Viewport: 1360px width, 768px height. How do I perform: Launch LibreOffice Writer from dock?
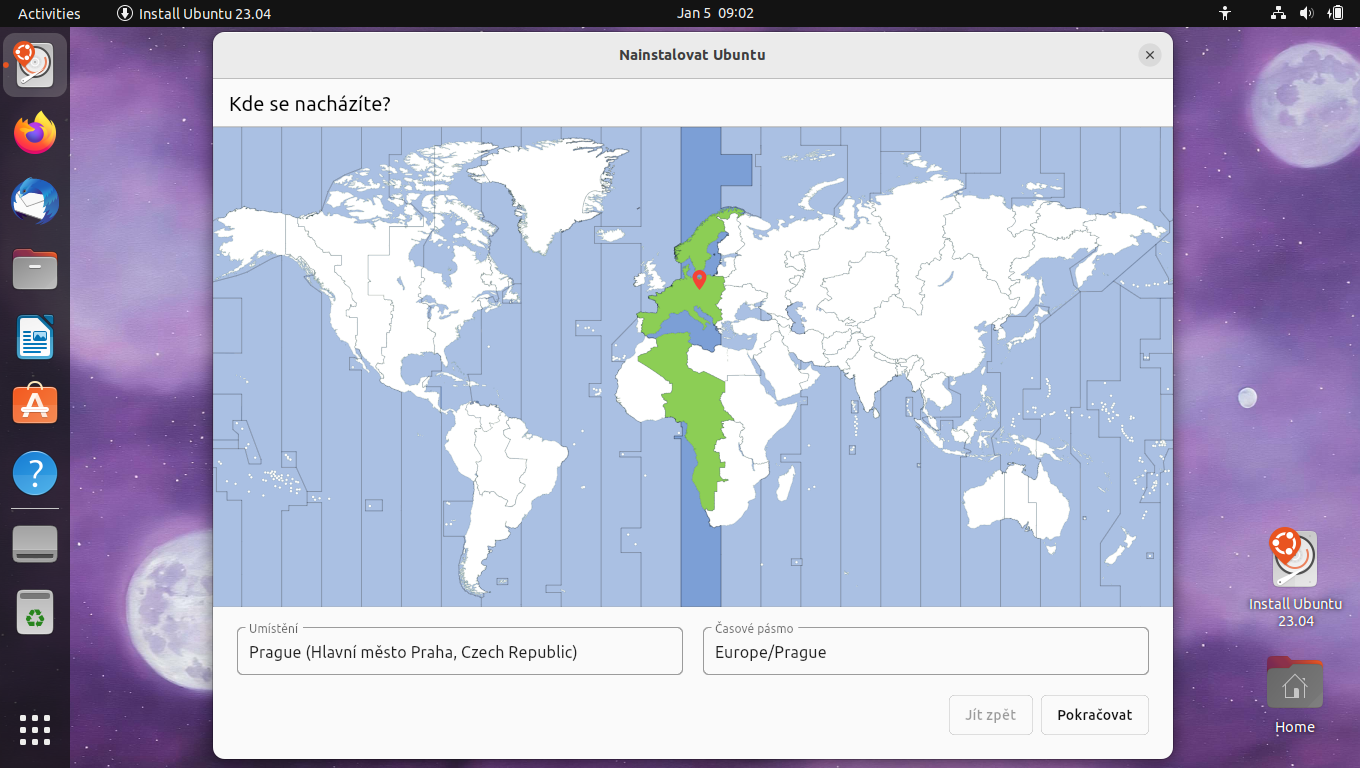point(35,337)
